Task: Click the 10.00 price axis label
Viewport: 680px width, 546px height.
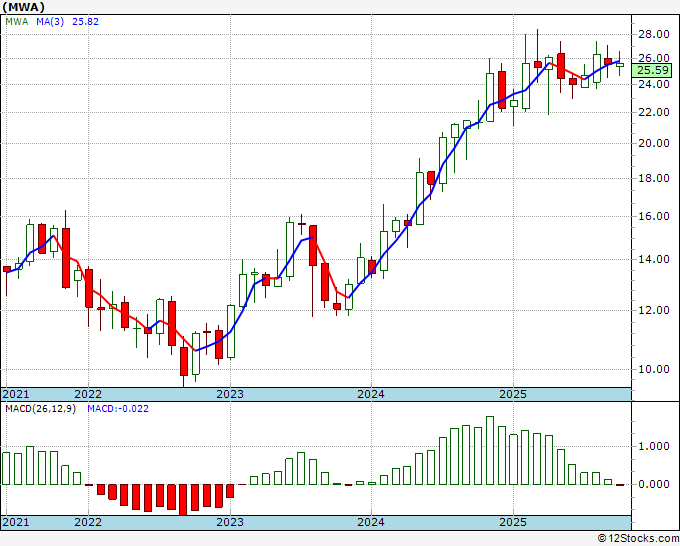Action: [654, 369]
